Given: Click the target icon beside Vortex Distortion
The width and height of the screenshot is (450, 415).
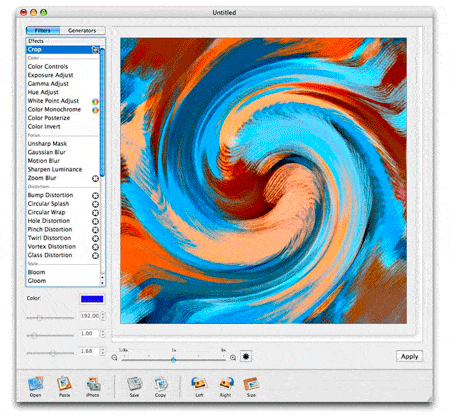Looking at the screenshot, I should [x=95, y=247].
